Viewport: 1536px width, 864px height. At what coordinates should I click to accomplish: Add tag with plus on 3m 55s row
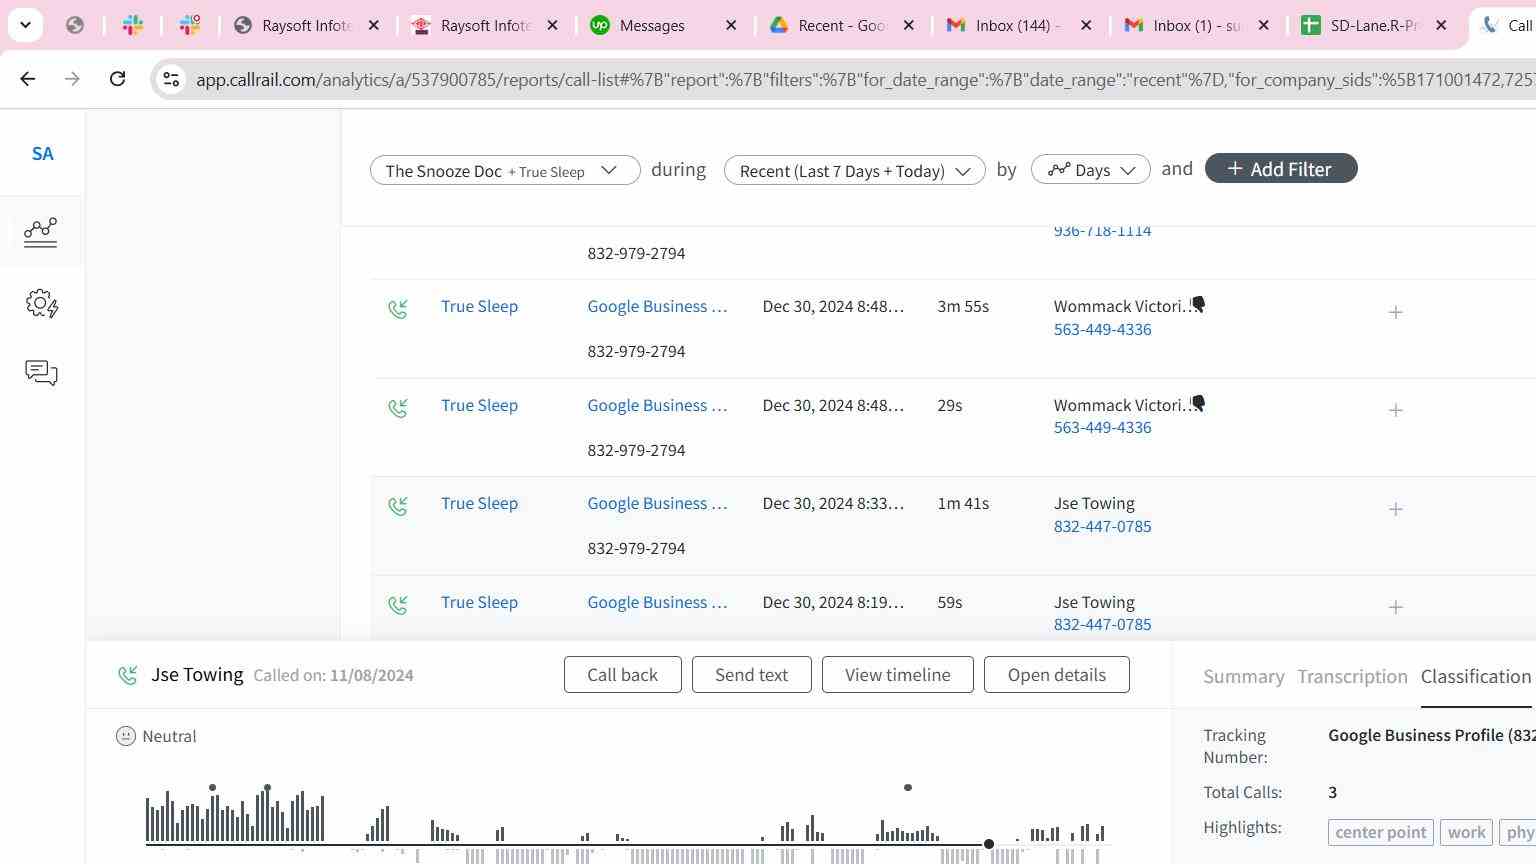coord(1396,312)
